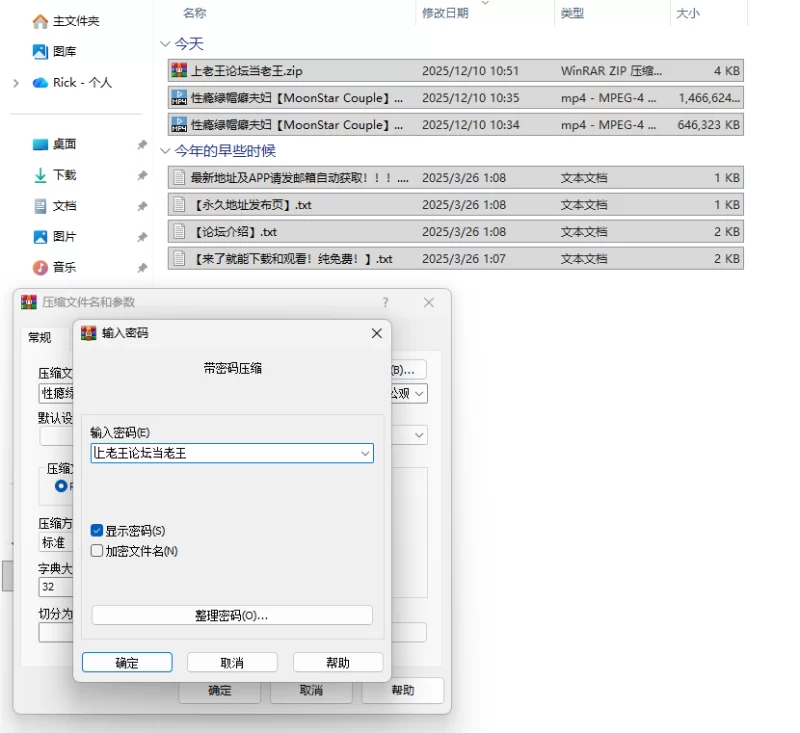Click 取消 in the 压缩文件名和参数 dialog
800x733 pixels.
pos(311,691)
